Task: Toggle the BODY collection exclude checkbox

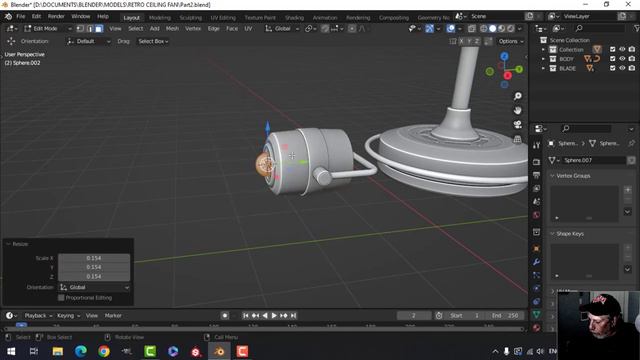Action: [x=612, y=59]
